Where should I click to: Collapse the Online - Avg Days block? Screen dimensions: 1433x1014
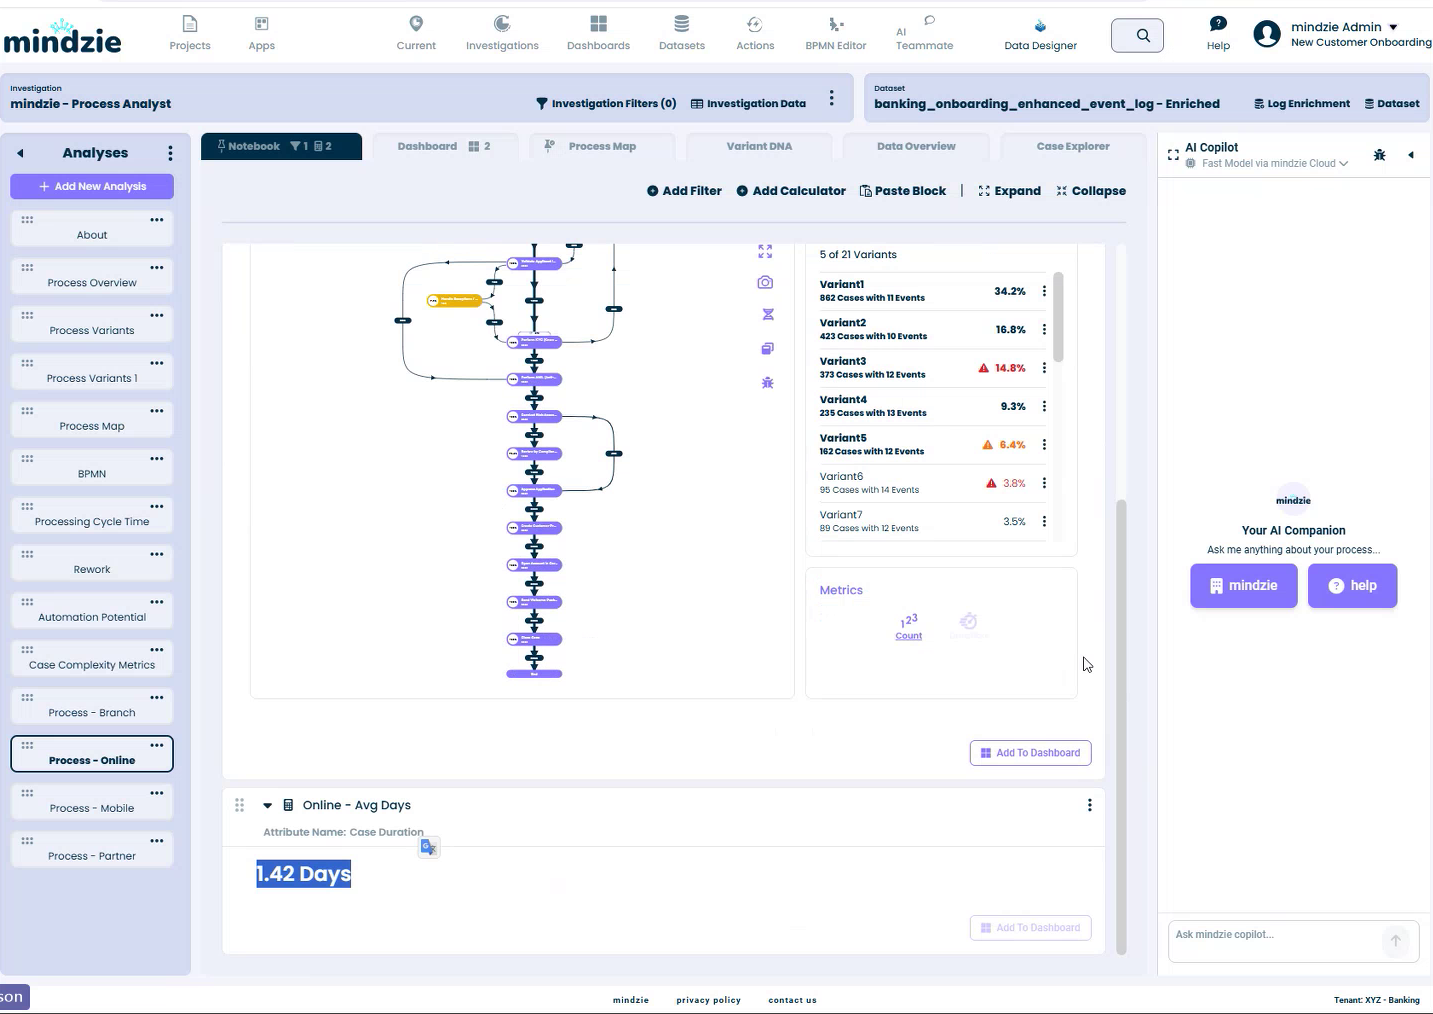[267, 806]
